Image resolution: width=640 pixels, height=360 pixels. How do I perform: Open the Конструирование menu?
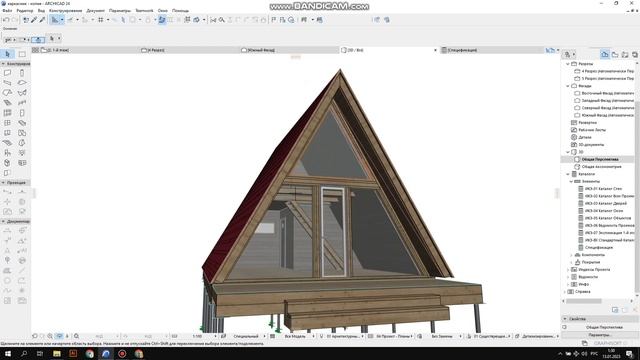(65, 11)
